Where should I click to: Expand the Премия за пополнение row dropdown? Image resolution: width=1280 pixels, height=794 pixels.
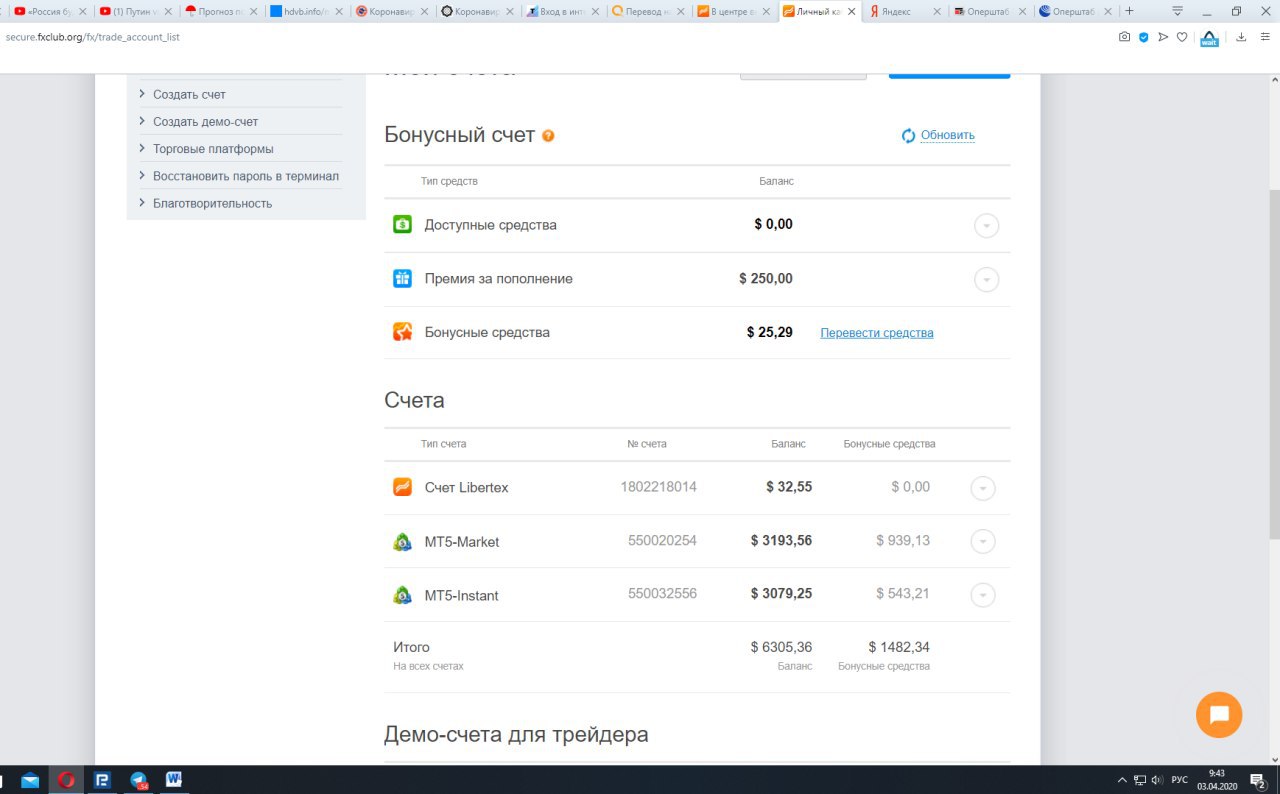coord(986,280)
